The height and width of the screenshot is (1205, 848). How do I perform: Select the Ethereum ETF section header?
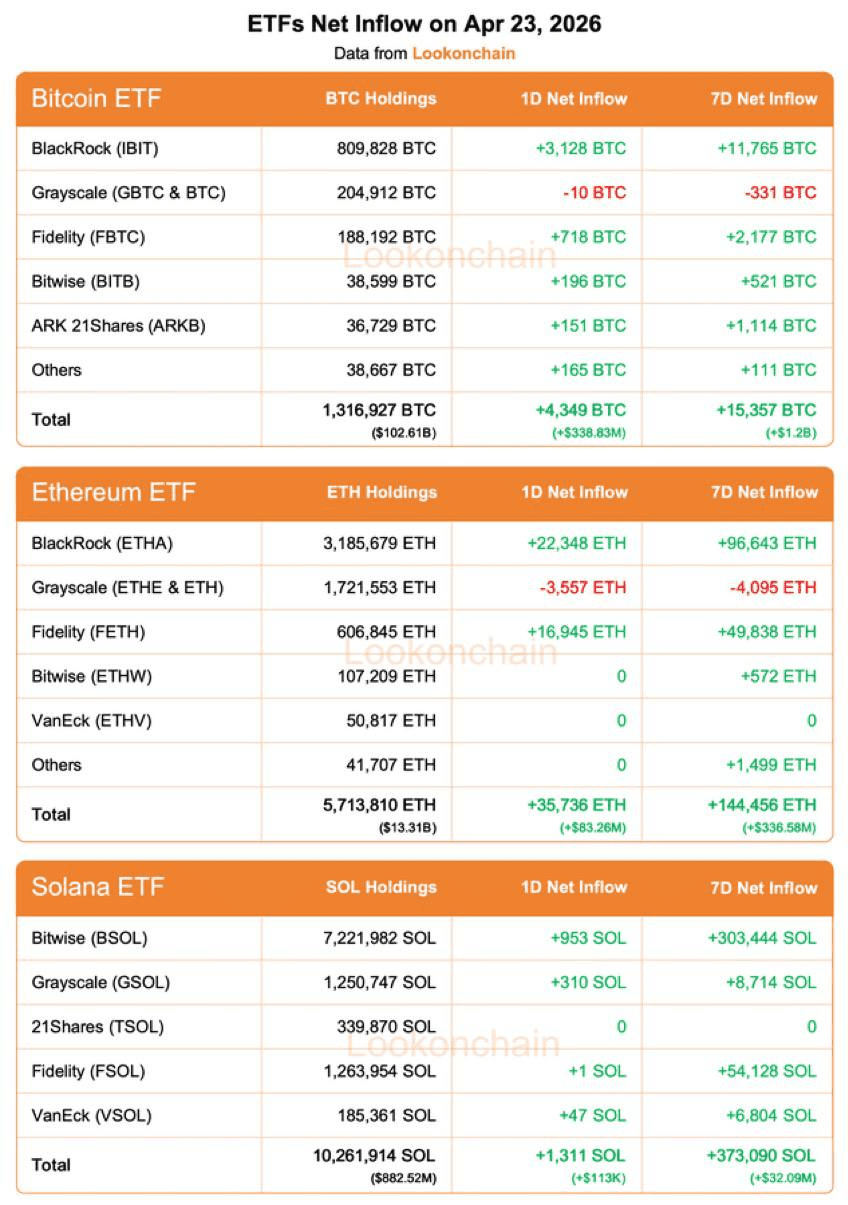[113, 493]
